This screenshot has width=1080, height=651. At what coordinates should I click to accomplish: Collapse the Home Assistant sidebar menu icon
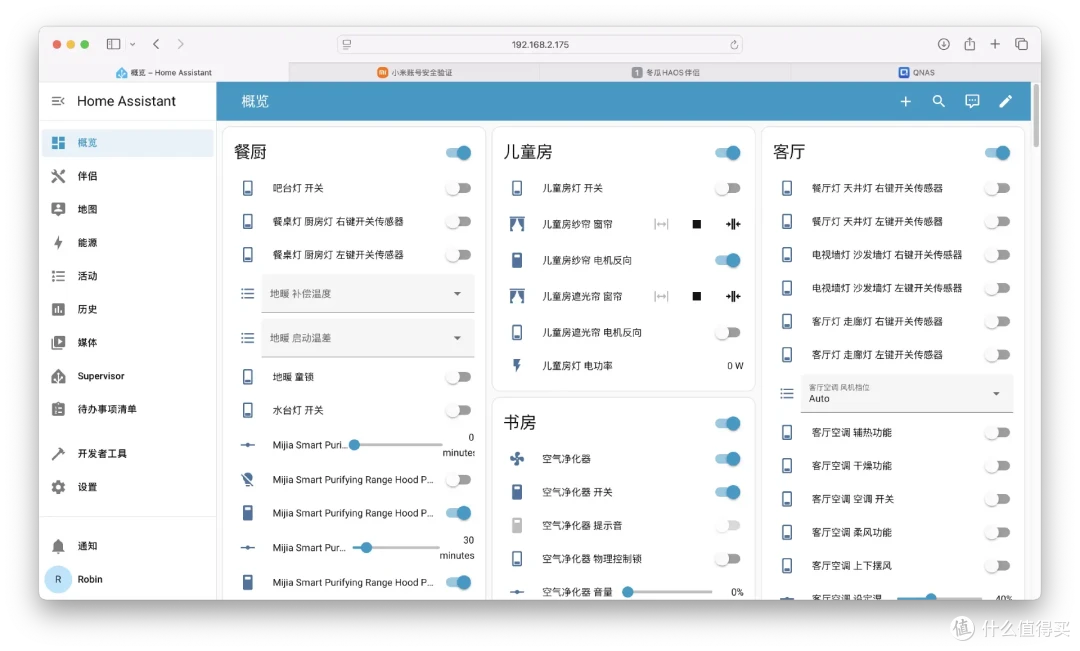pyautogui.click(x=58, y=101)
